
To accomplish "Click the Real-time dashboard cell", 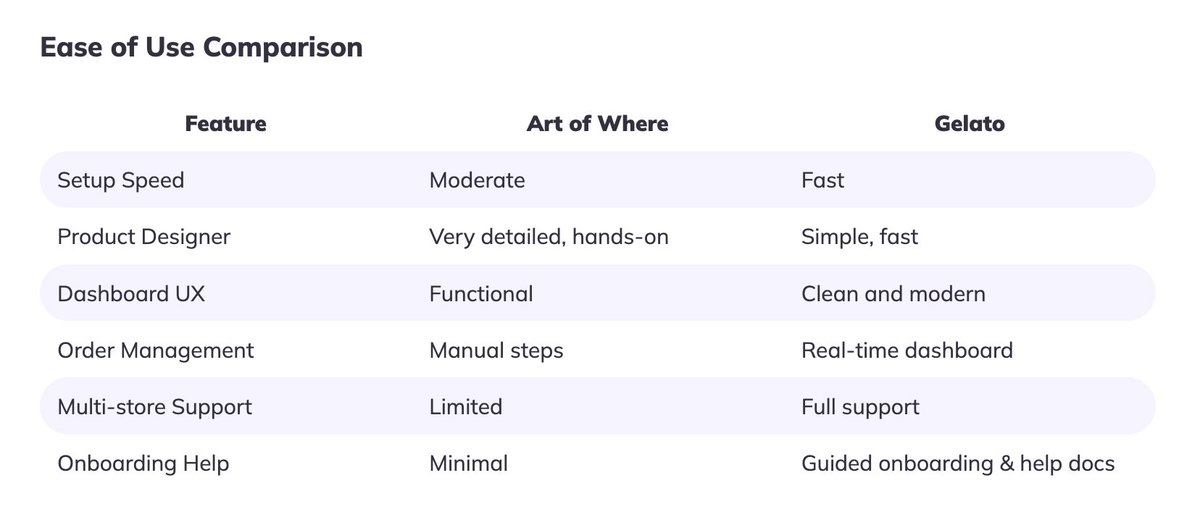I will [x=907, y=350].
